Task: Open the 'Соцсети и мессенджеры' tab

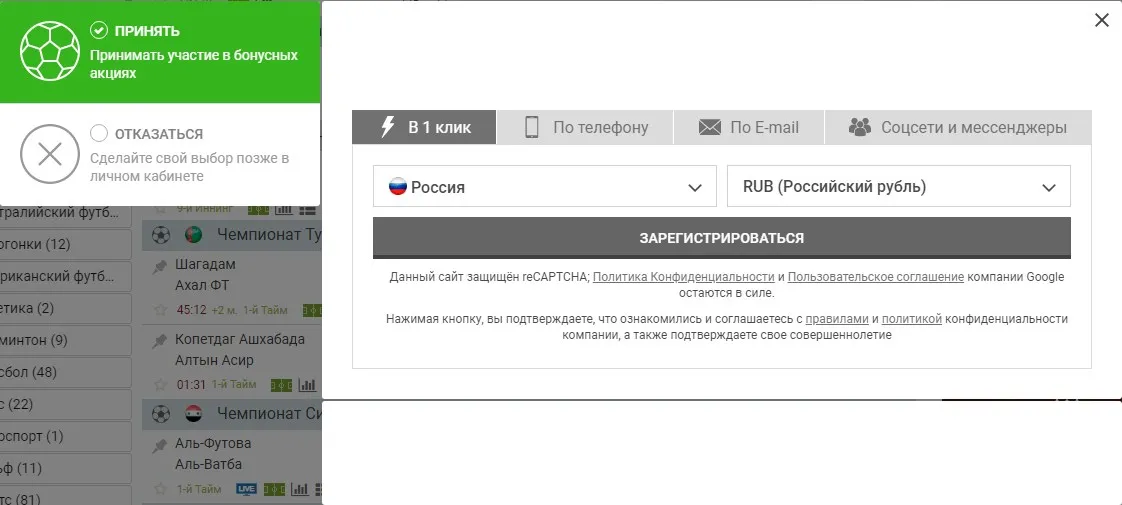Action: tap(958, 127)
